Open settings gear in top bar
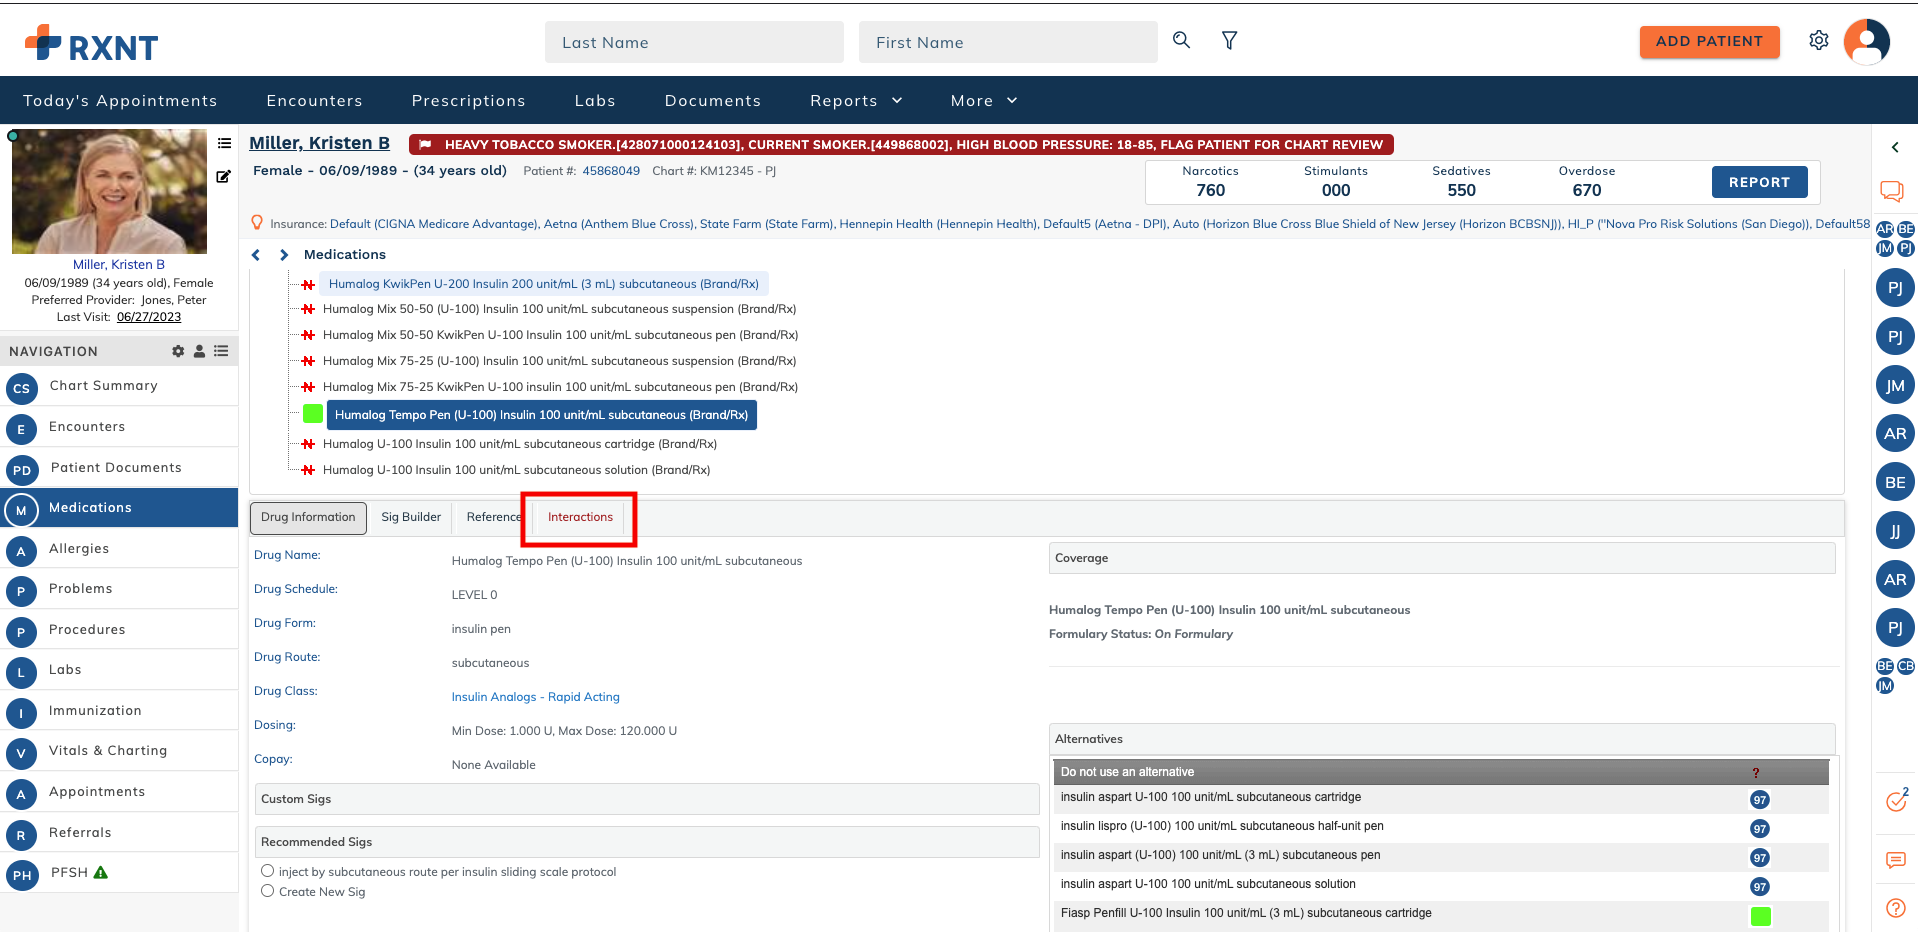The height and width of the screenshot is (932, 1918). pyautogui.click(x=1818, y=40)
